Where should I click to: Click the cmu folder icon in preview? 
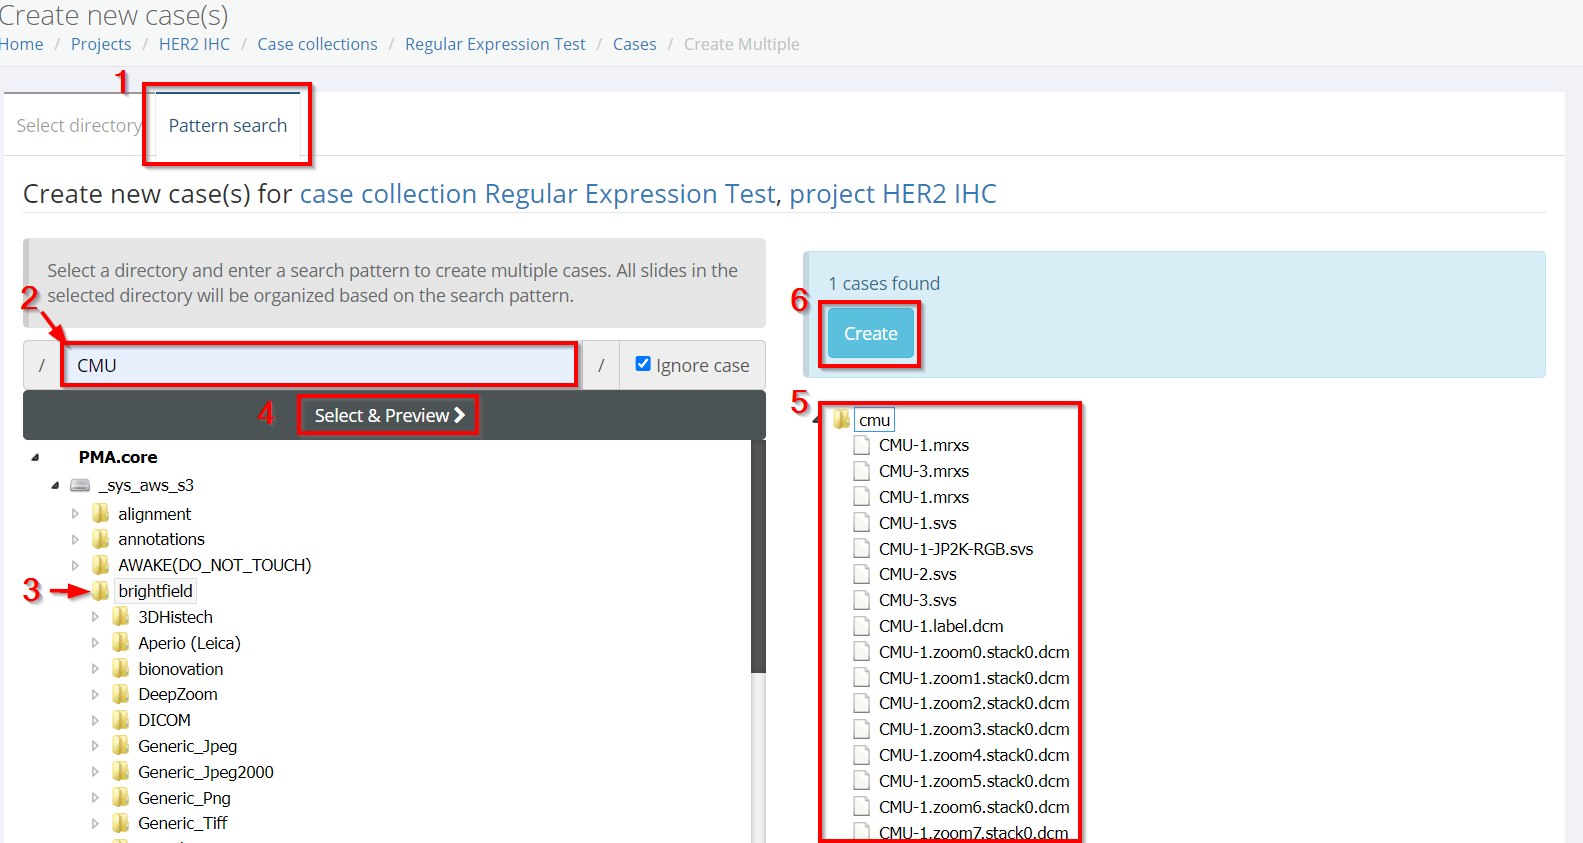(842, 420)
